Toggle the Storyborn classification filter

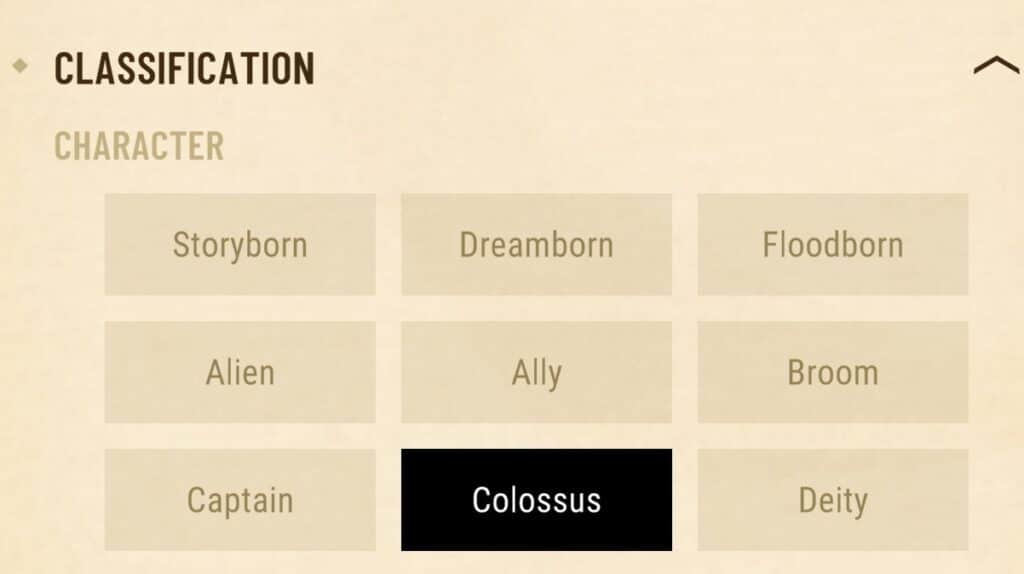pyautogui.click(x=240, y=244)
